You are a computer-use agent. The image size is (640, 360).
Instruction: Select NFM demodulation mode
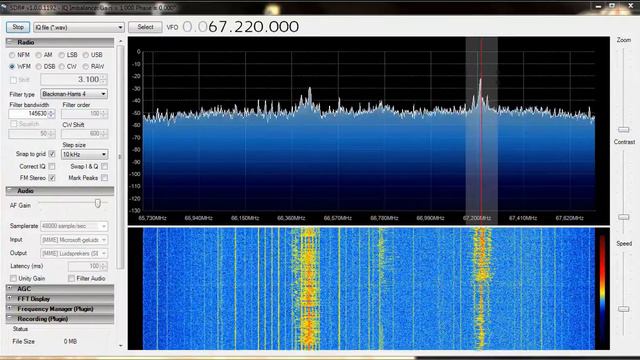(12, 55)
